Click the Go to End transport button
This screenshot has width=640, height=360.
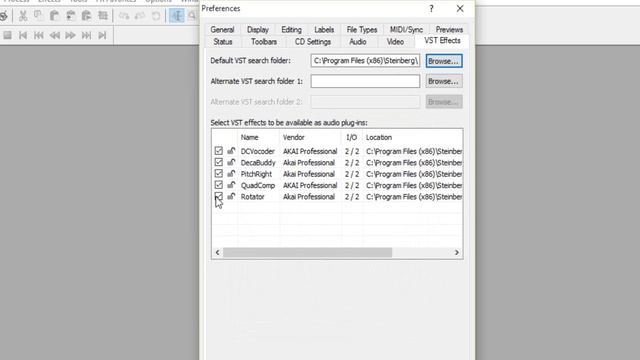[x=102, y=35]
